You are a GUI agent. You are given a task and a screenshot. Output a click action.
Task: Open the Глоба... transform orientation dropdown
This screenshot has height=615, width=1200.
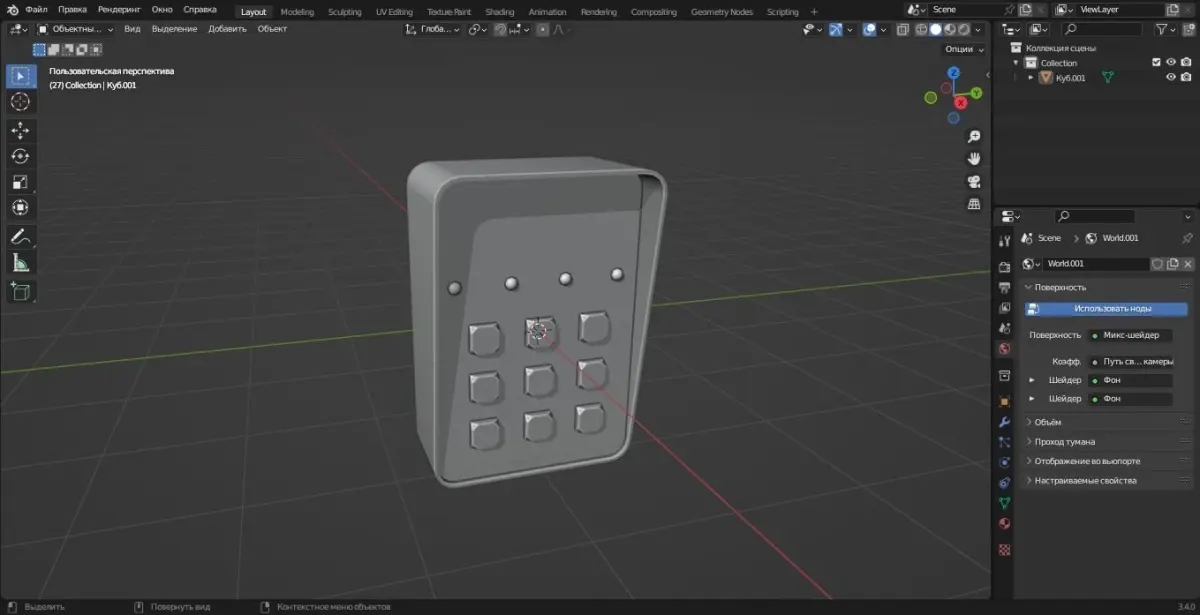pyautogui.click(x=433, y=29)
